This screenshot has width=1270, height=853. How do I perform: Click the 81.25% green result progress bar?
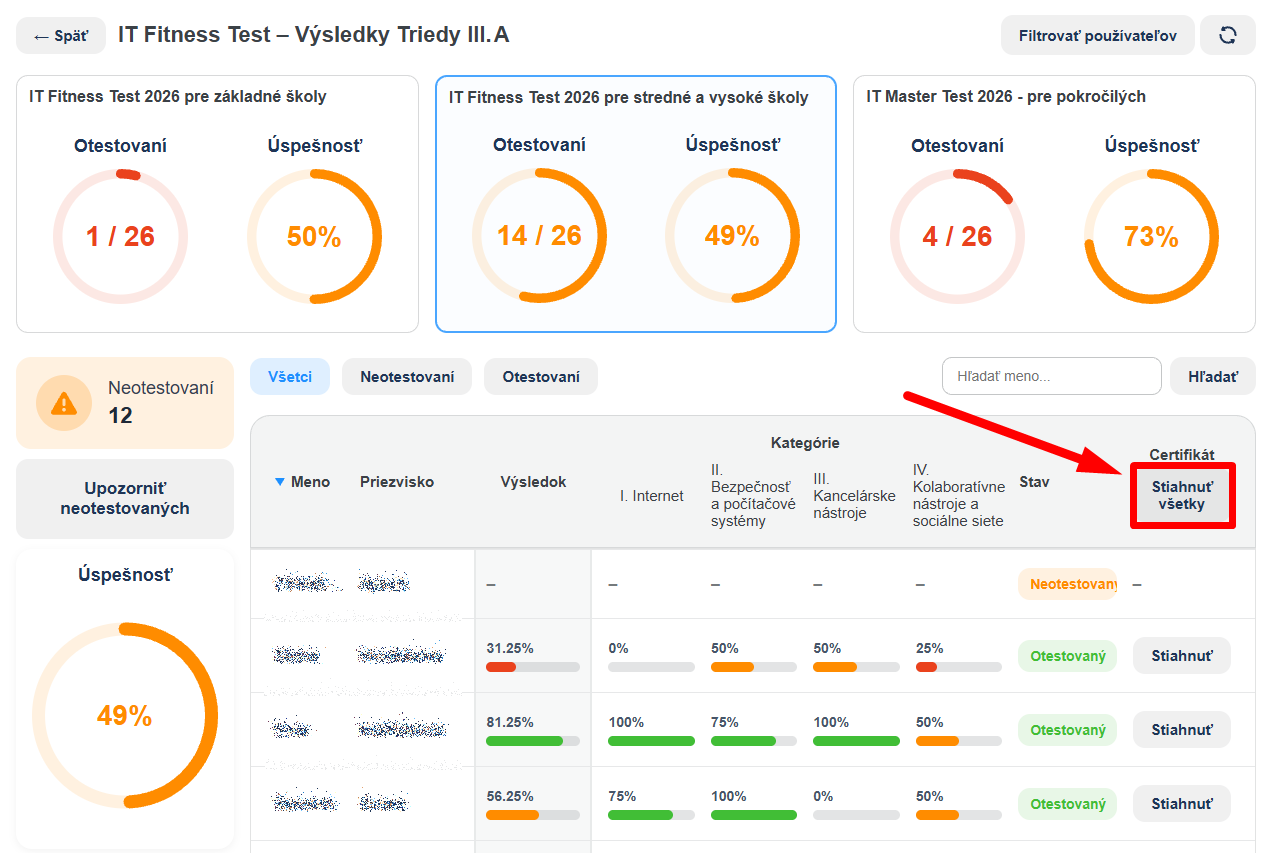pyautogui.click(x=533, y=741)
